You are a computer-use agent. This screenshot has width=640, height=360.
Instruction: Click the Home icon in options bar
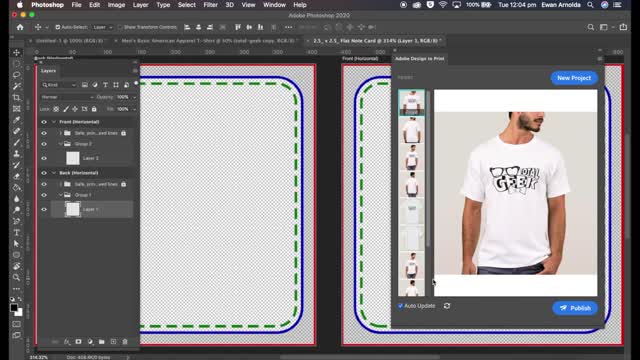(x=20, y=27)
